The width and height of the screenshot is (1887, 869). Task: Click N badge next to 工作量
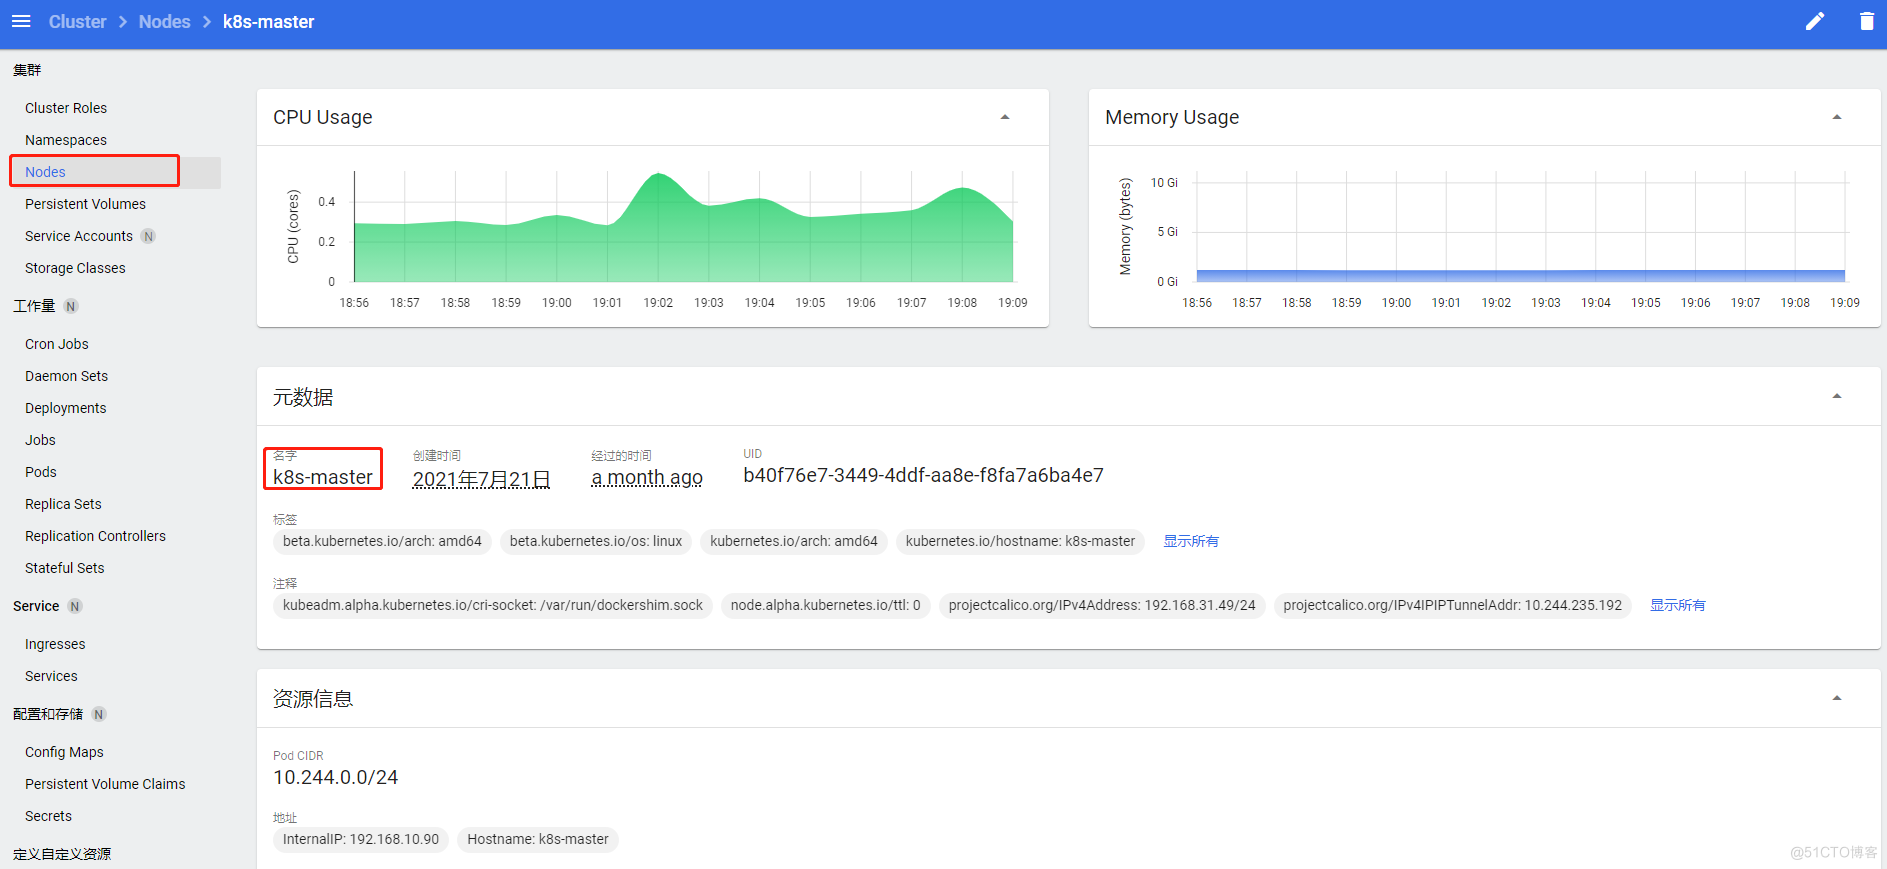coord(71,306)
